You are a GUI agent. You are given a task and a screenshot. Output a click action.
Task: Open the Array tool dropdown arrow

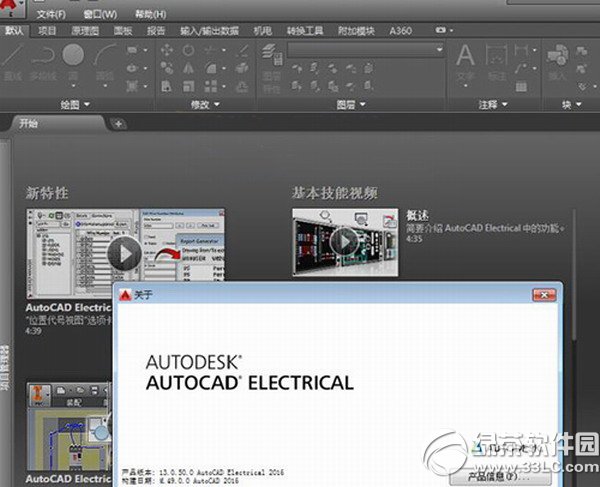223,86
